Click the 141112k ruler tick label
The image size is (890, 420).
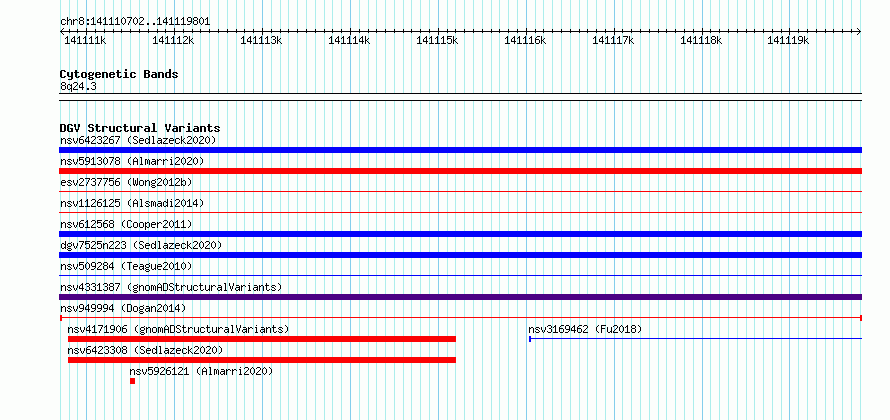pyautogui.click(x=173, y=40)
